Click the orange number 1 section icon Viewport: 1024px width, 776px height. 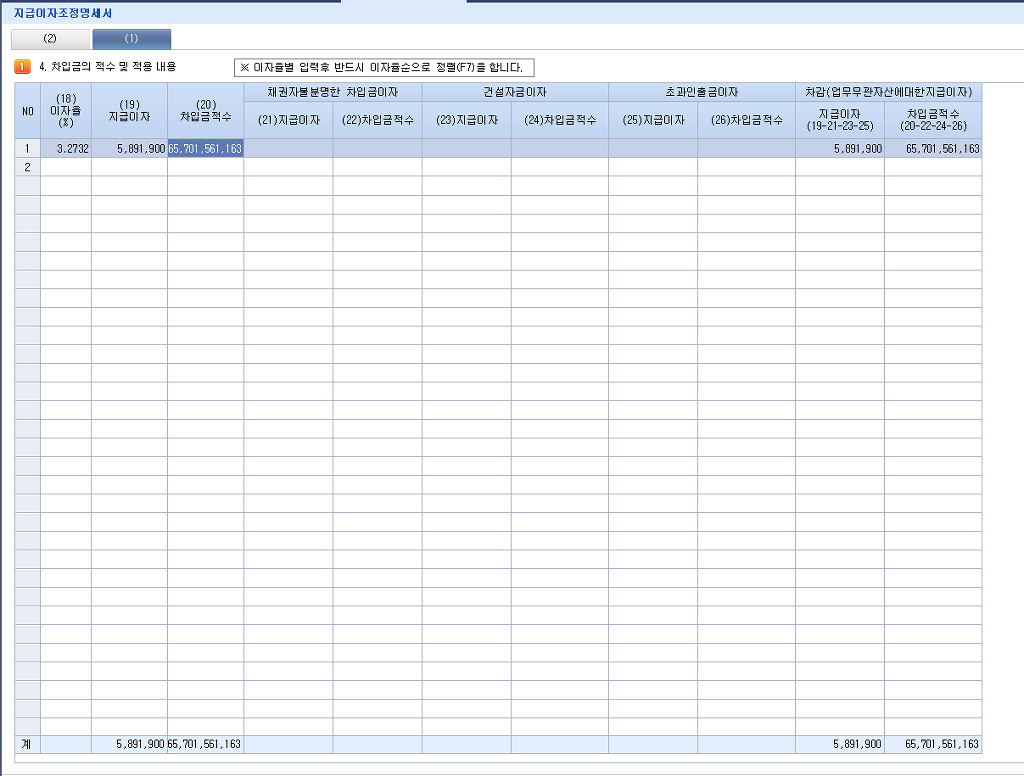(22, 67)
